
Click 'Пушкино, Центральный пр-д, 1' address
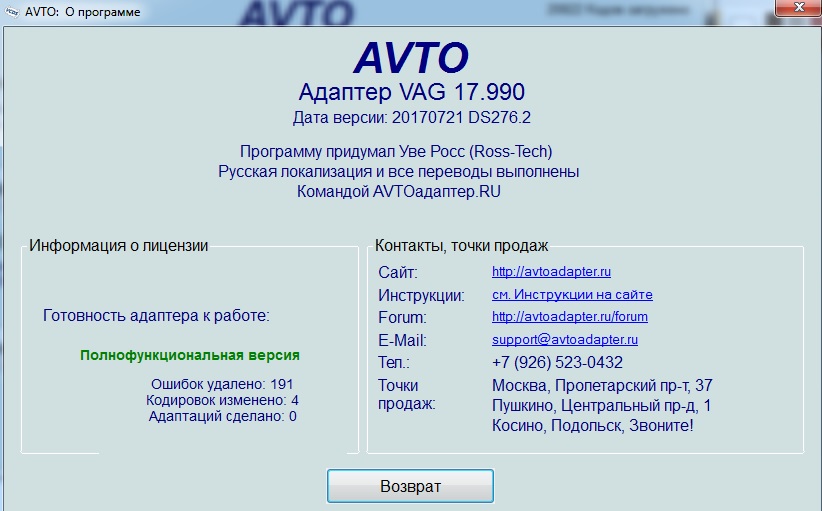point(601,406)
